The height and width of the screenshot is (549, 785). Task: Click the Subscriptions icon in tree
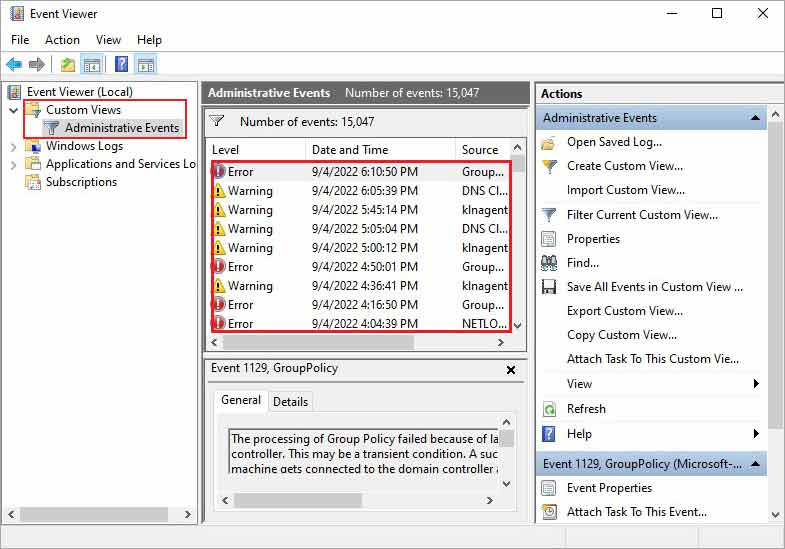pos(33,182)
